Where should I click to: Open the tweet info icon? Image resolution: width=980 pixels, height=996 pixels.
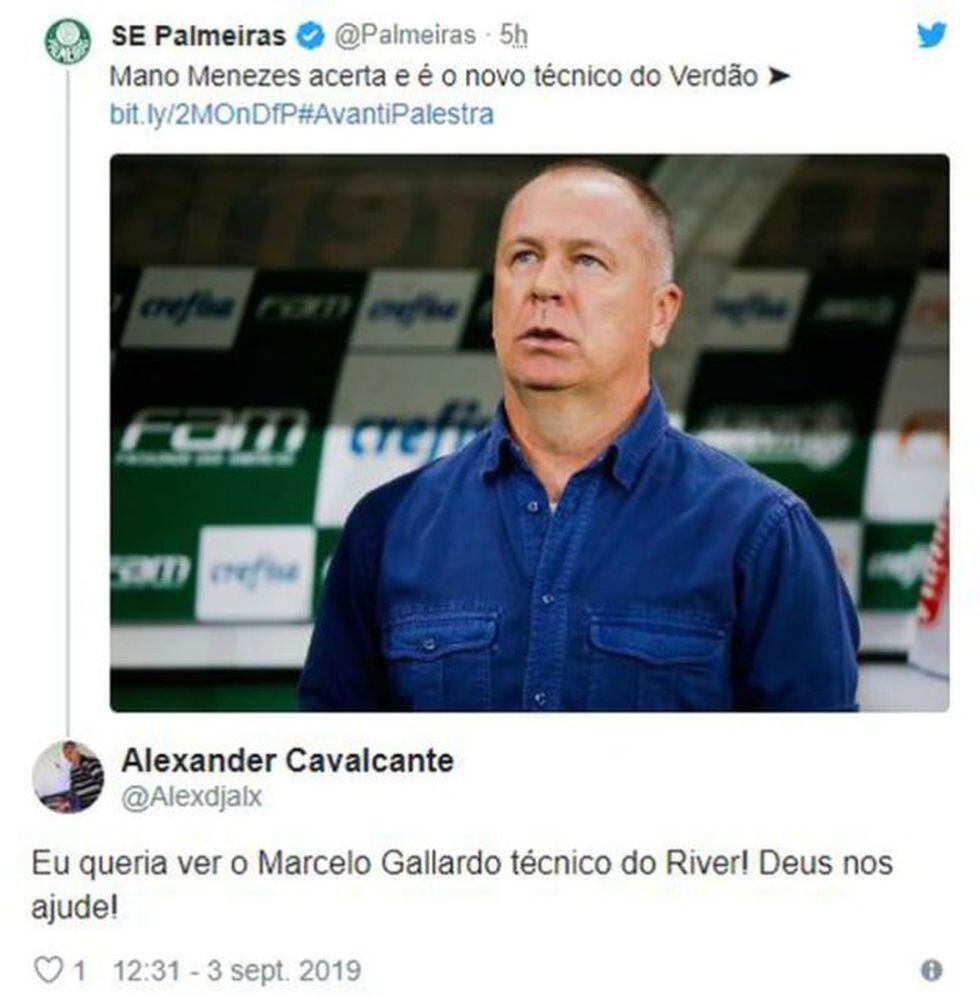click(931, 970)
